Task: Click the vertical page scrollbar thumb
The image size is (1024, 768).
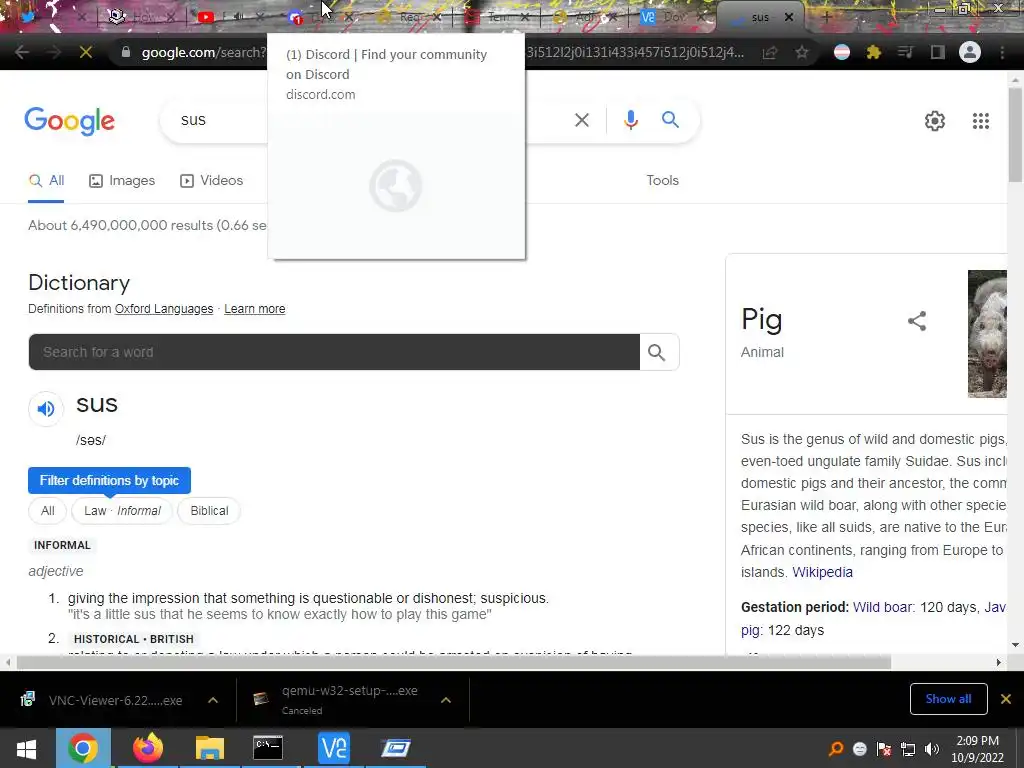Action: pyautogui.click(x=1015, y=134)
